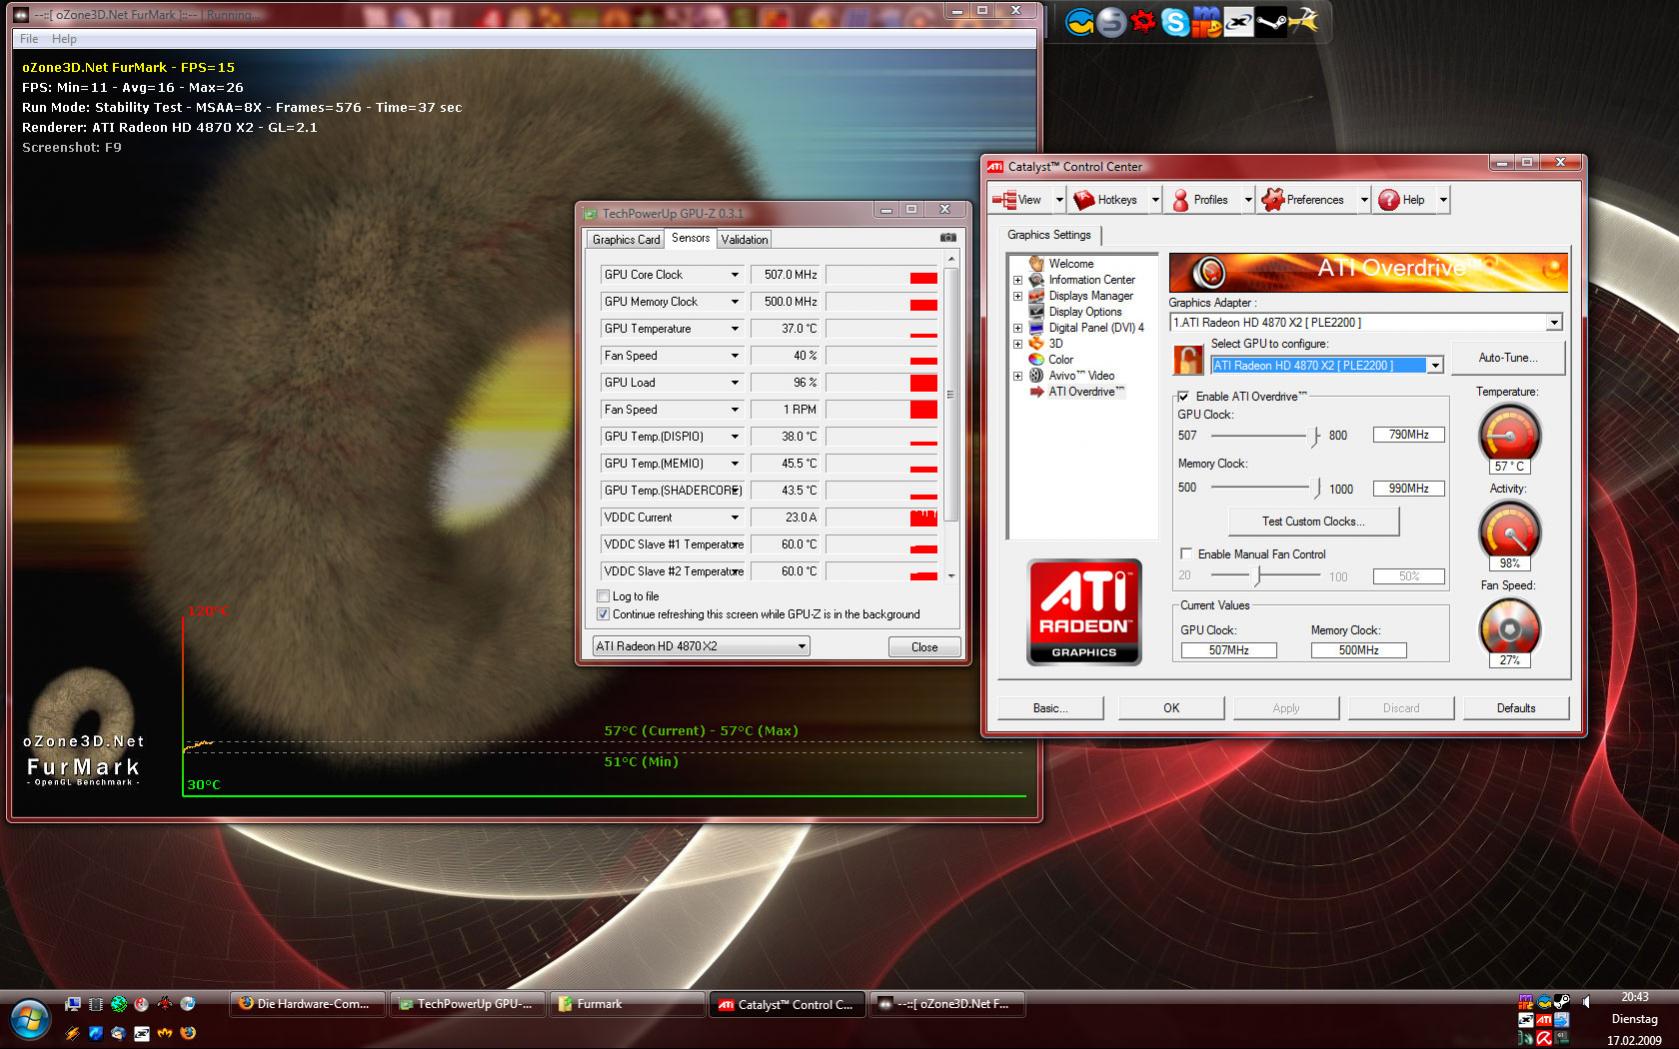Click the Steam icon in the system tray
The image size is (1679, 1049).
pos(1562,1001)
